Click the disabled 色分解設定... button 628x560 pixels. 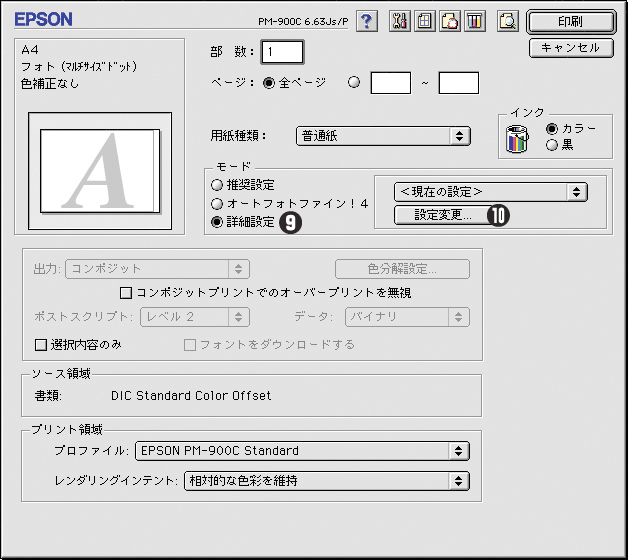click(x=402, y=269)
